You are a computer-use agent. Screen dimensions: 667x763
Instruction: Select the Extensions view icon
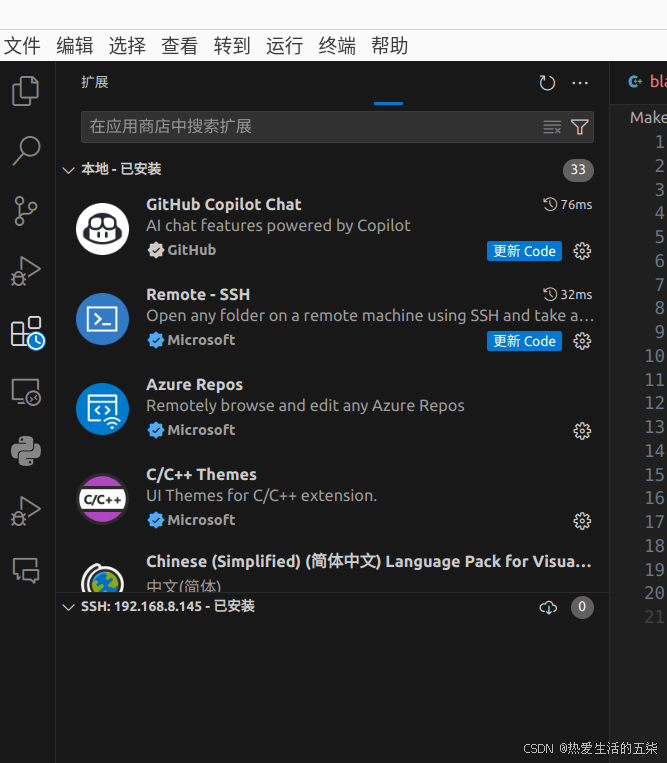coord(27,333)
